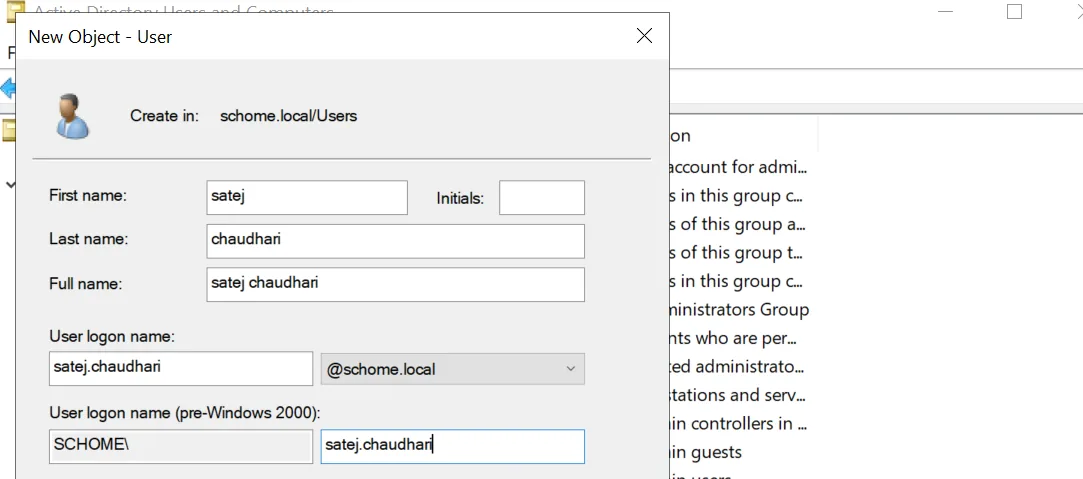
Task: Click the Last name field containing chaudhari
Action: 395,241
